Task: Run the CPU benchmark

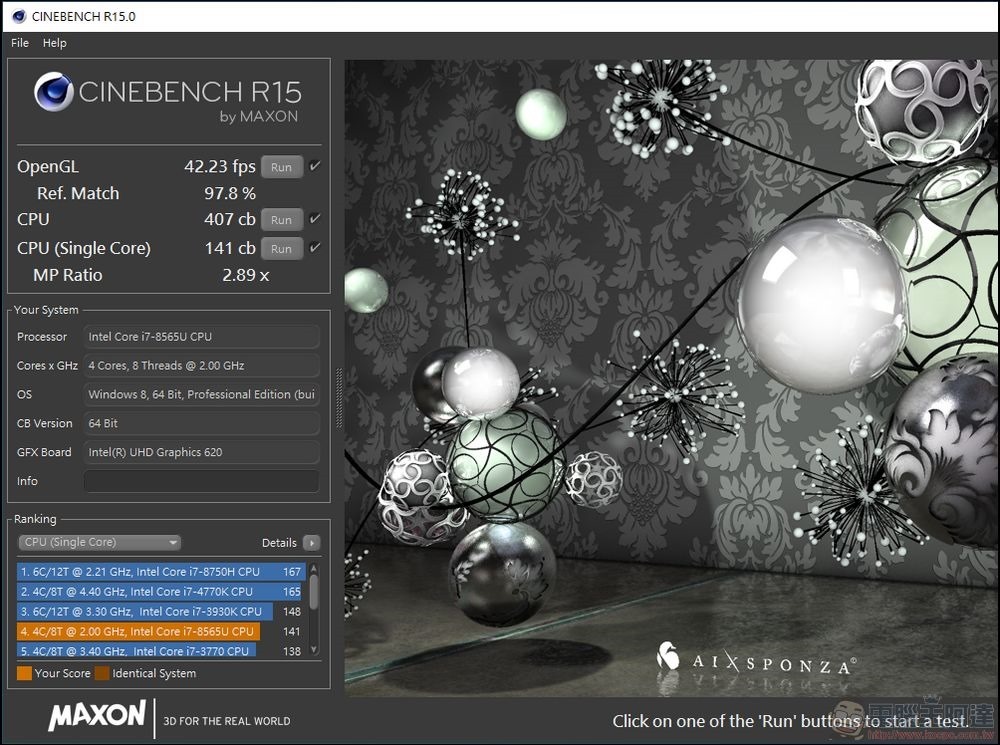Action: [x=281, y=220]
